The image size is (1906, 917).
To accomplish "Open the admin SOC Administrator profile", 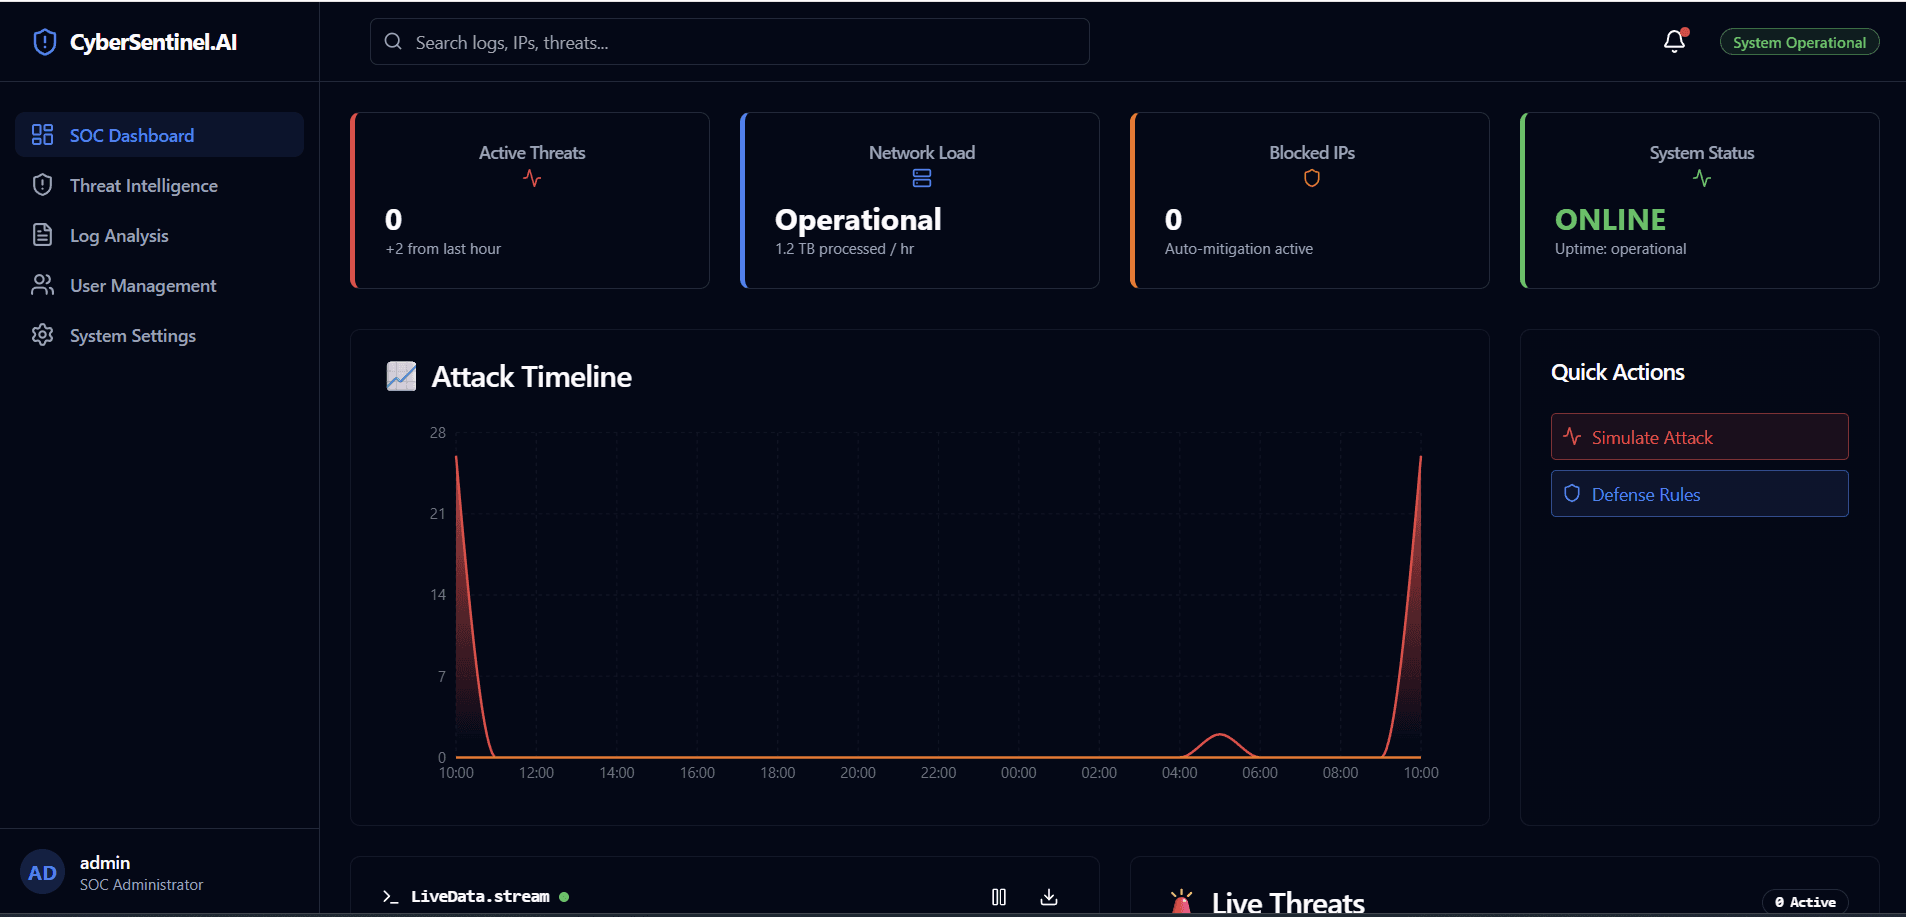I will coord(104,871).
